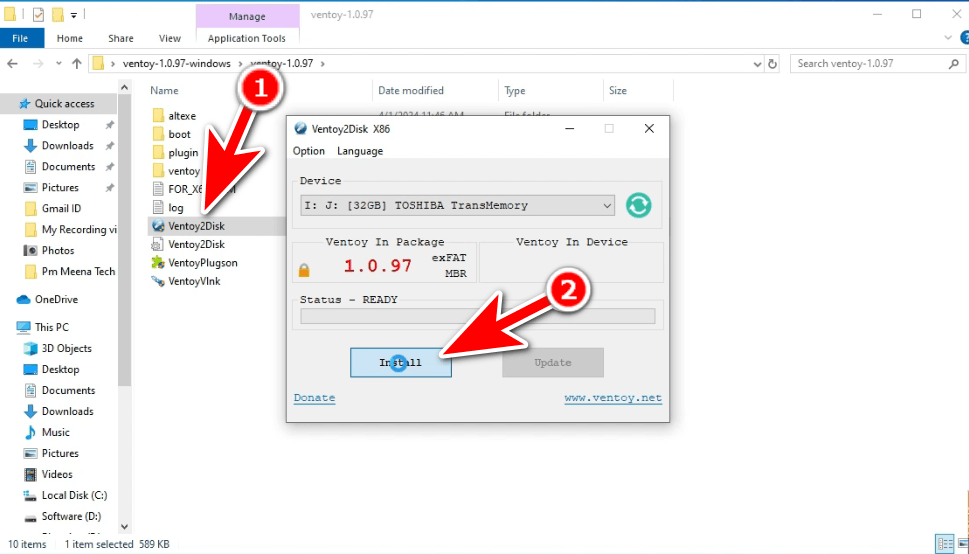Select This PC in navigation pane

click(51, 327)
